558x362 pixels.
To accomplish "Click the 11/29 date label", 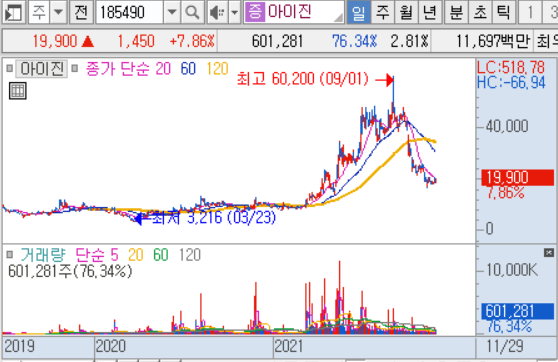I will click(505, 346).
